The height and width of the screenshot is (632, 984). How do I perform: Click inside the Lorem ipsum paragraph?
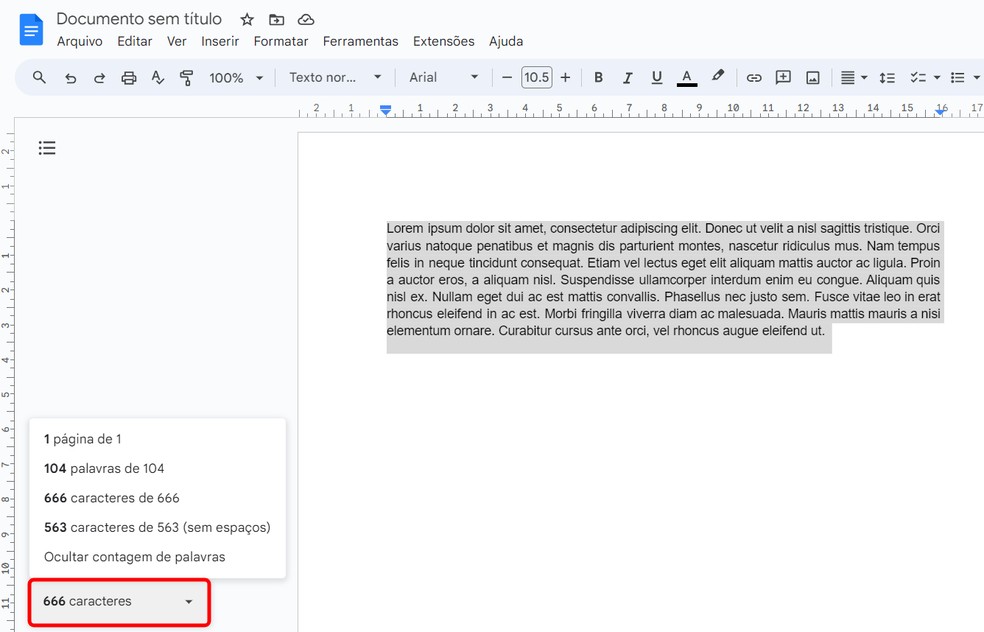point(665,279)
